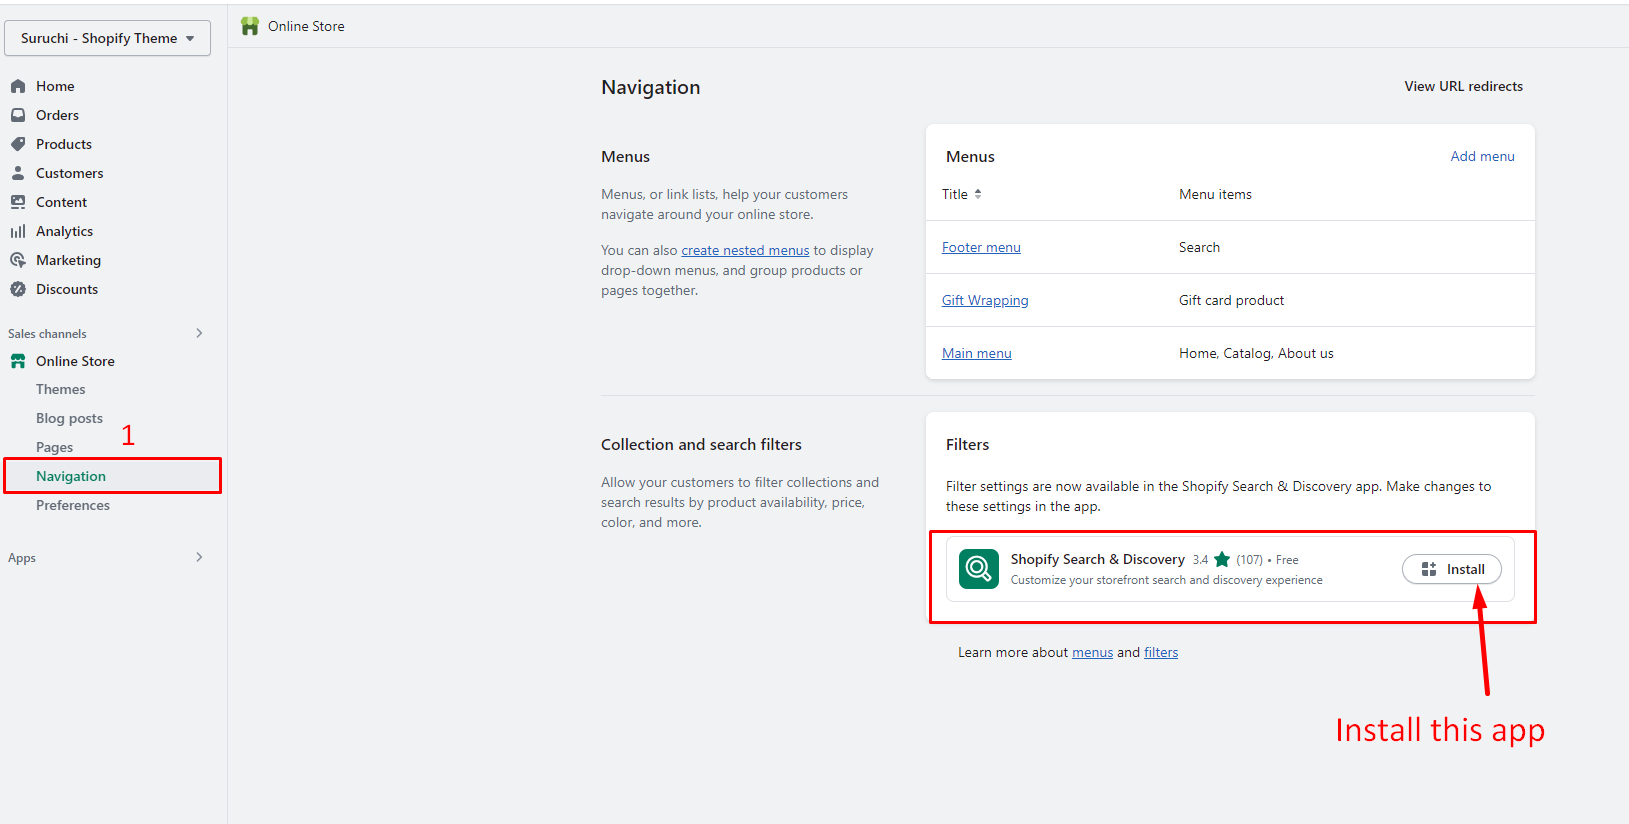The image size is (1629, 824).
Task: Click the Discounts percent badge icon
Action: 18,289
